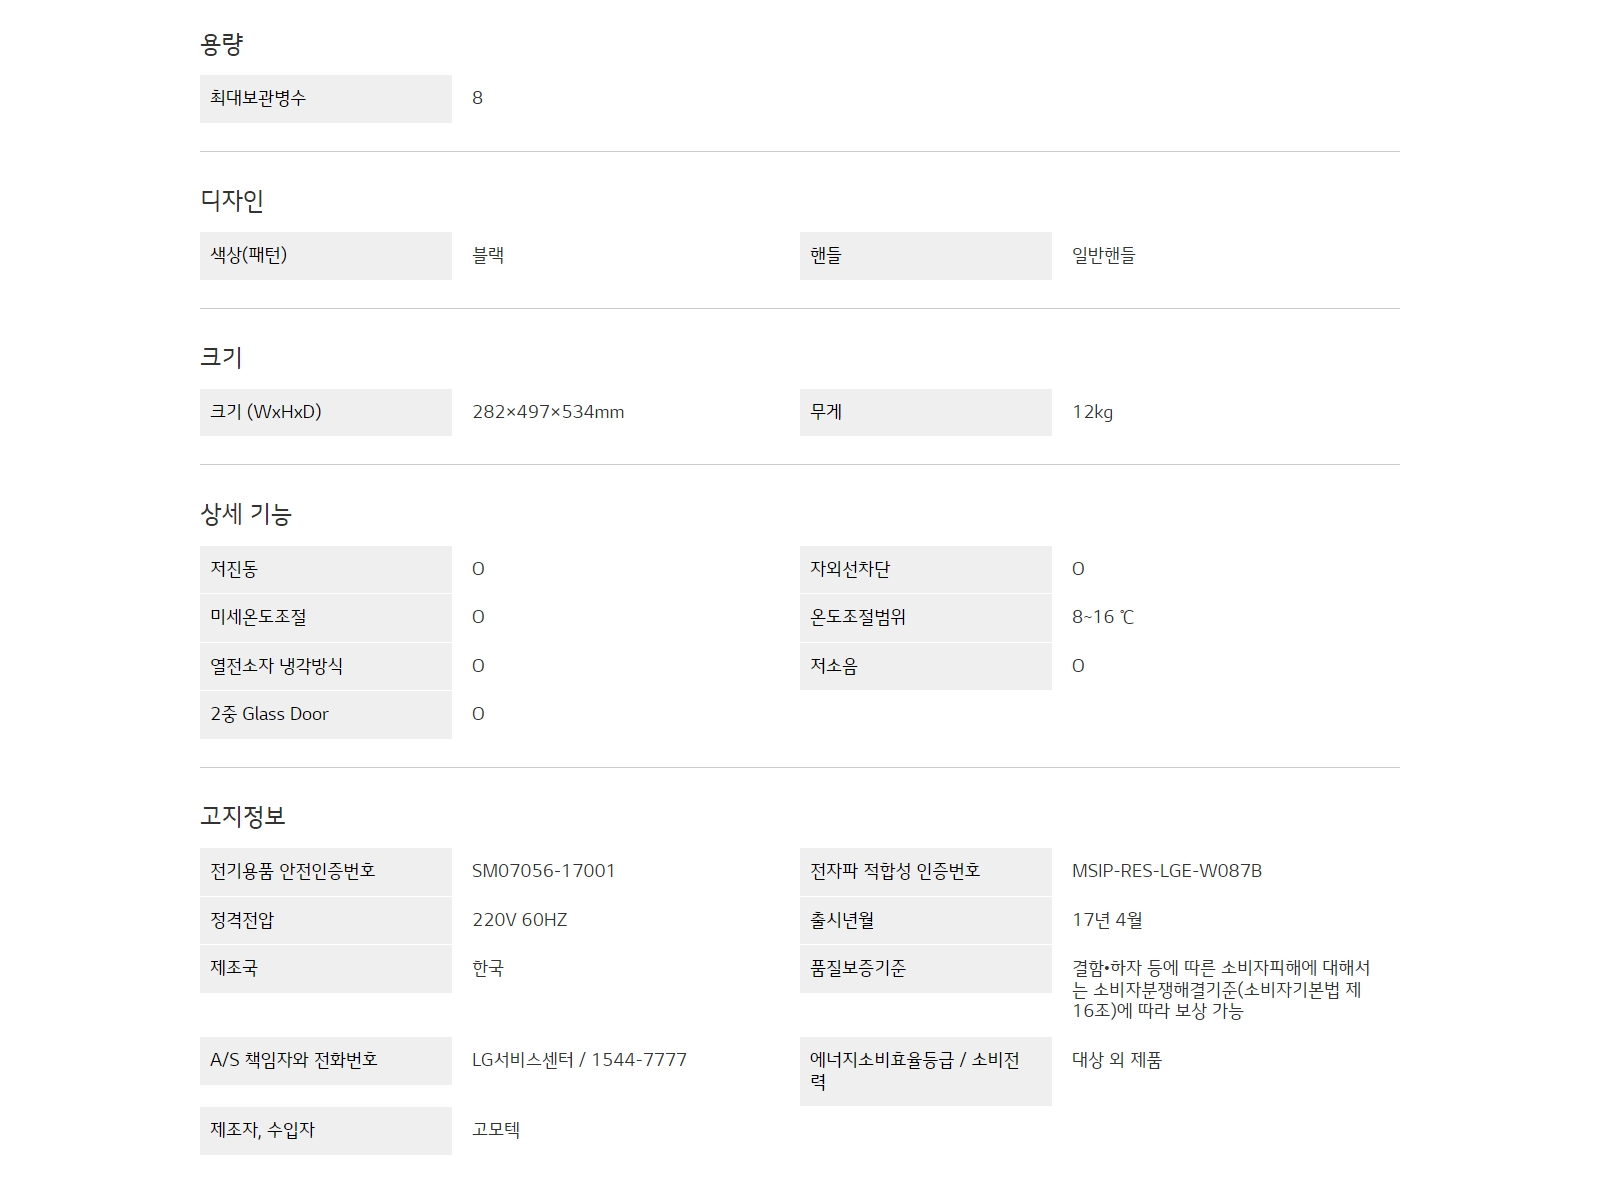Click the 일반핸들 handle value
The height and width of the screenshot is (1183, 1600).
pos(1103,255)
